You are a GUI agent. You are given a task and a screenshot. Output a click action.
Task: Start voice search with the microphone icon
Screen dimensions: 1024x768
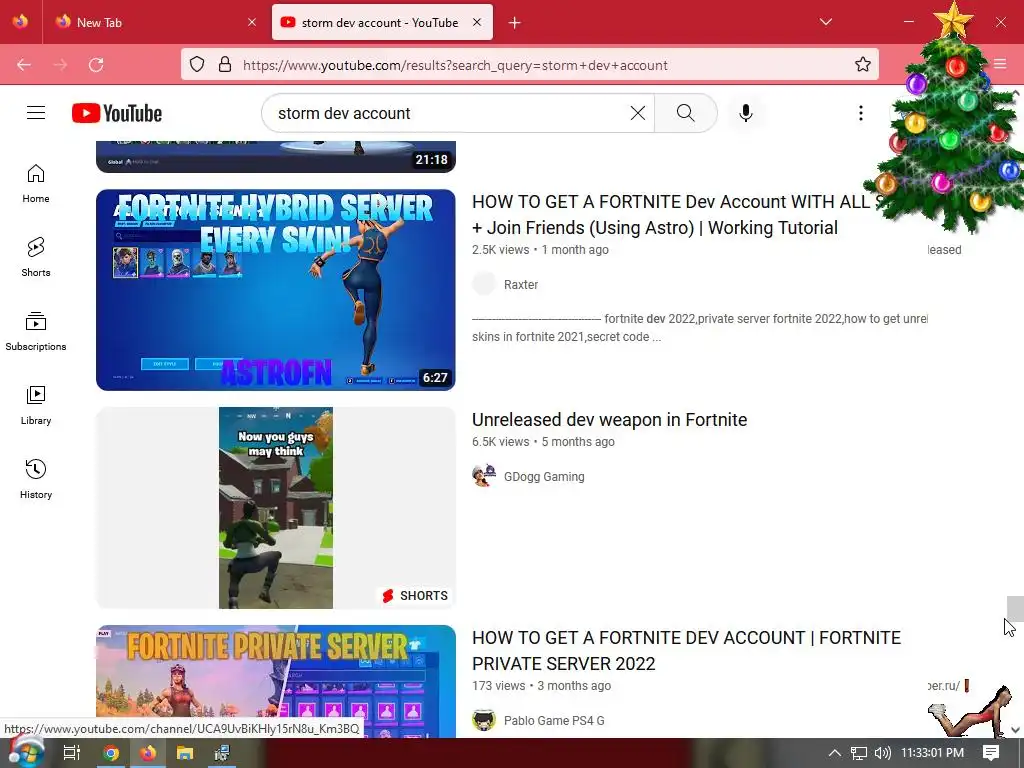point(746,113)
